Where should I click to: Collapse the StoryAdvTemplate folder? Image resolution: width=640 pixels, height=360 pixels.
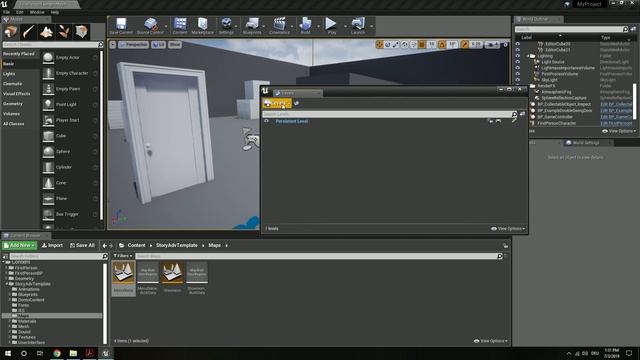coord(7,284)
